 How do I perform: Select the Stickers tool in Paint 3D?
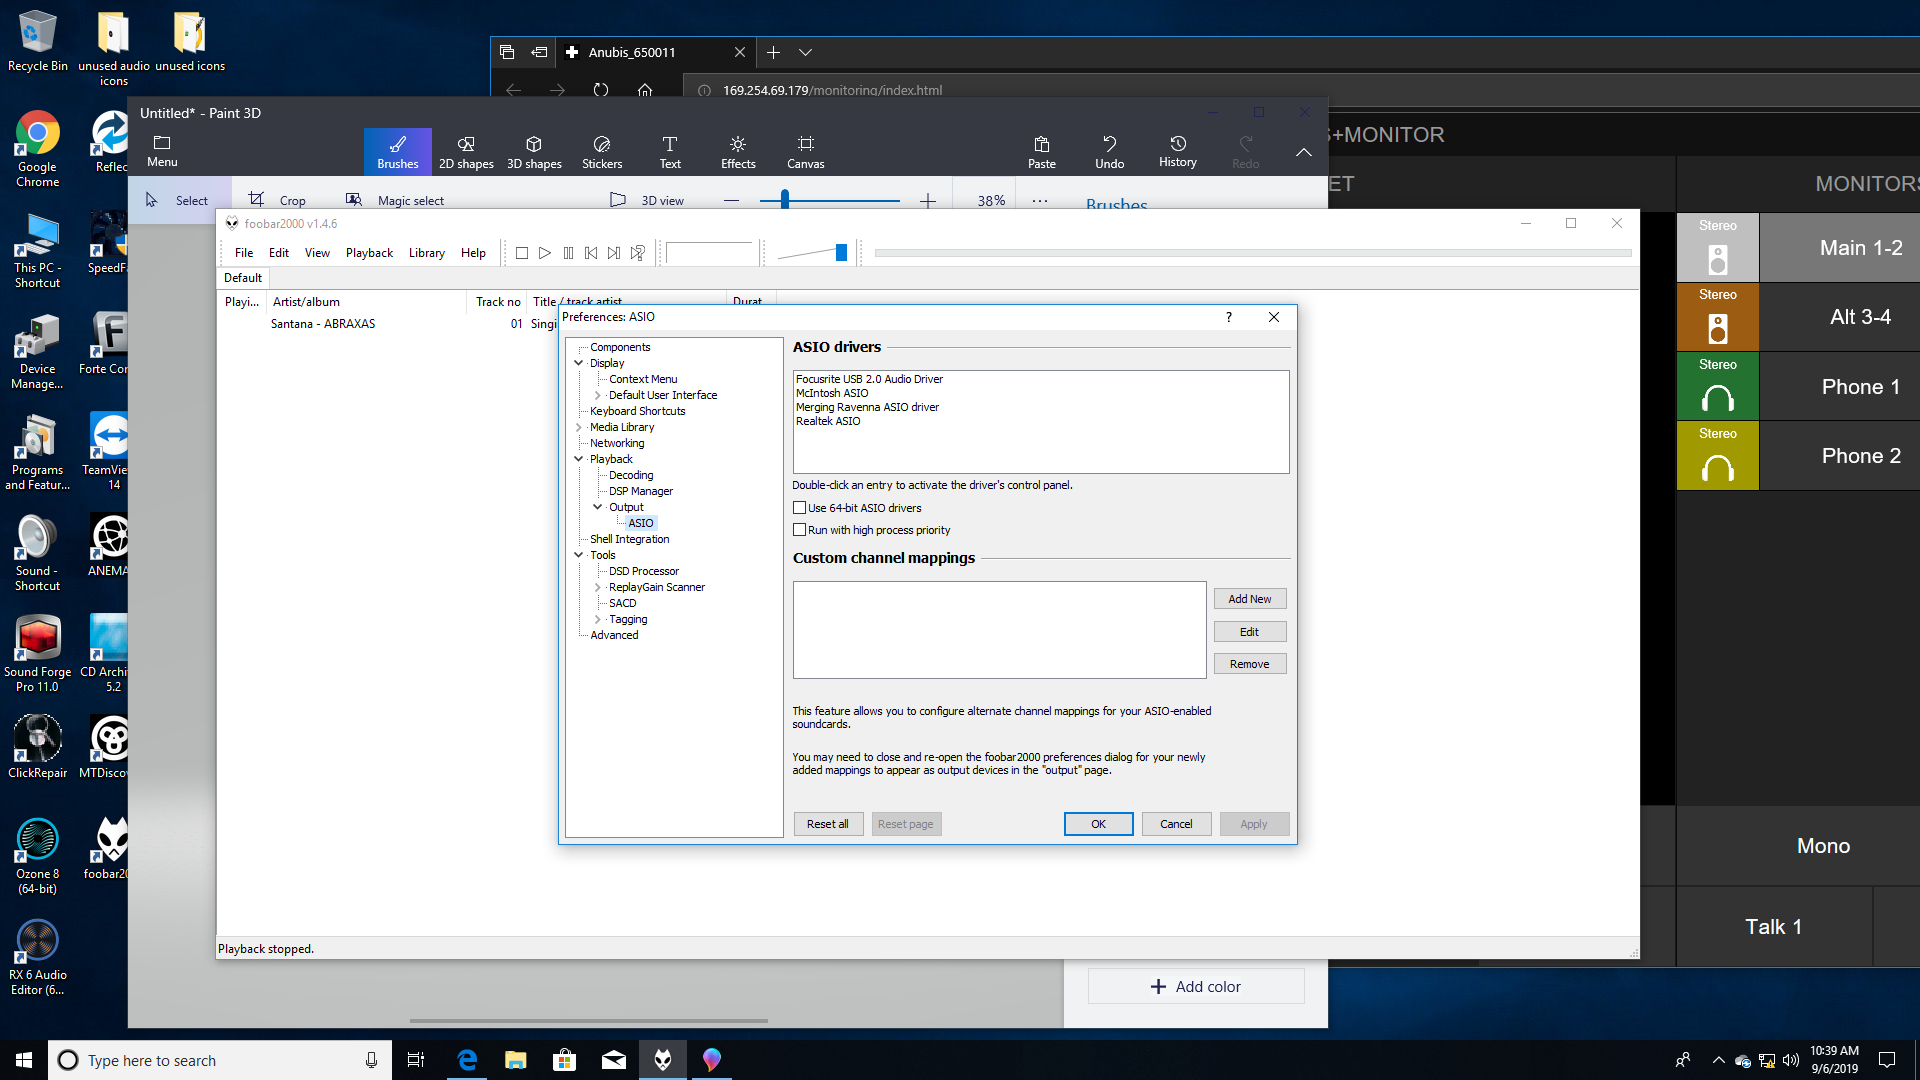pos(601,151)
